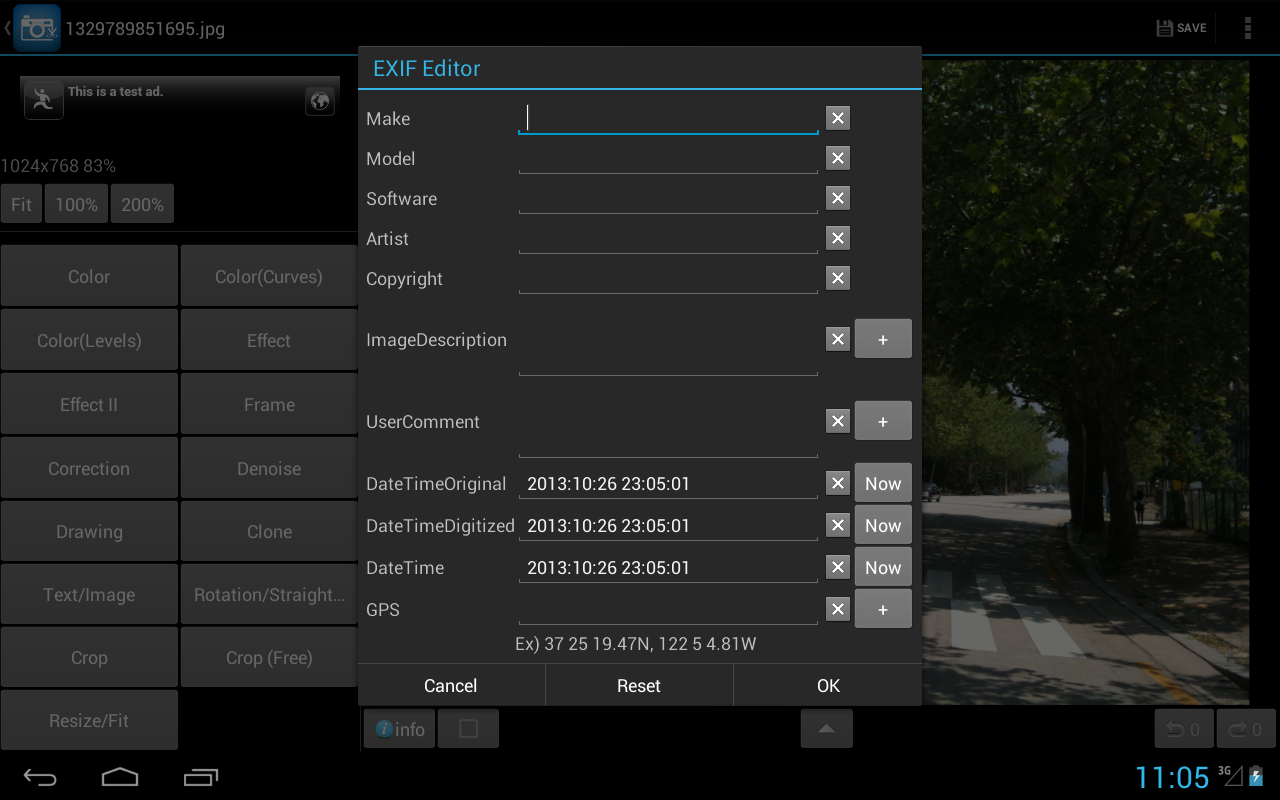
Task: Open GPS picker with its plus button
Action: (883, 609)
